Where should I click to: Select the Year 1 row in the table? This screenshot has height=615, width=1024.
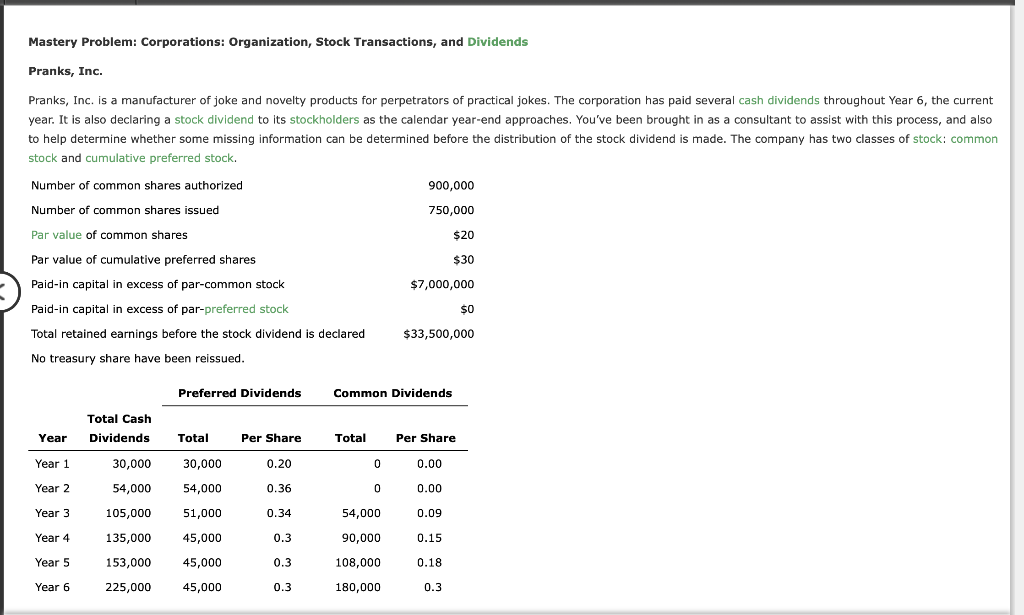(52, 463)
